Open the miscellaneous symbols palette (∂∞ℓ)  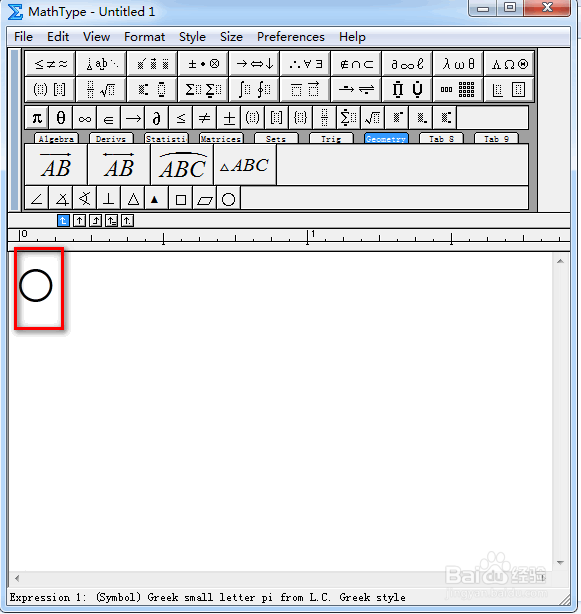coord(407,63)
